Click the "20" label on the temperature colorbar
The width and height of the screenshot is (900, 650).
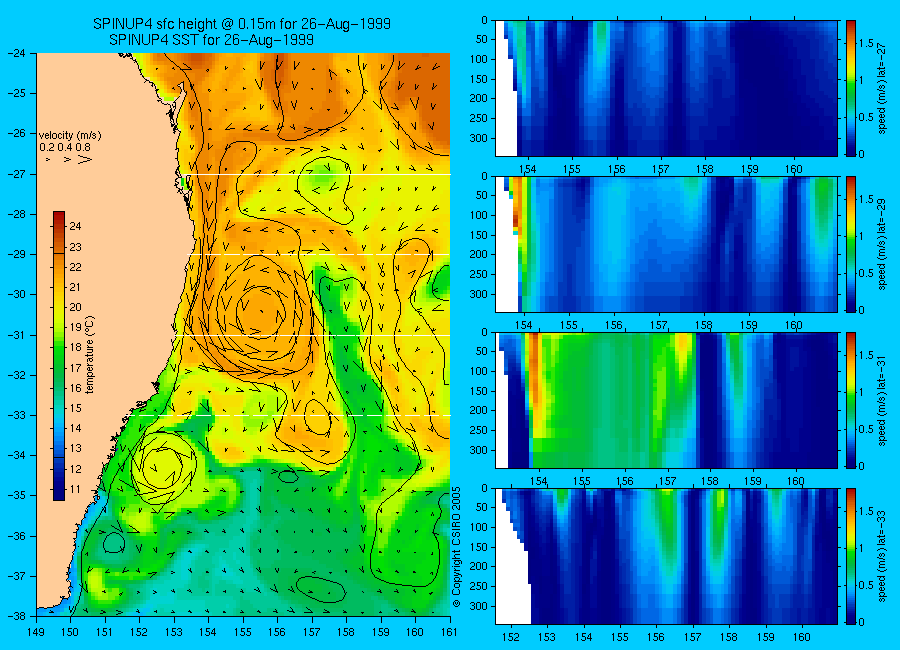pyautogui.click(x=75, y=307)
